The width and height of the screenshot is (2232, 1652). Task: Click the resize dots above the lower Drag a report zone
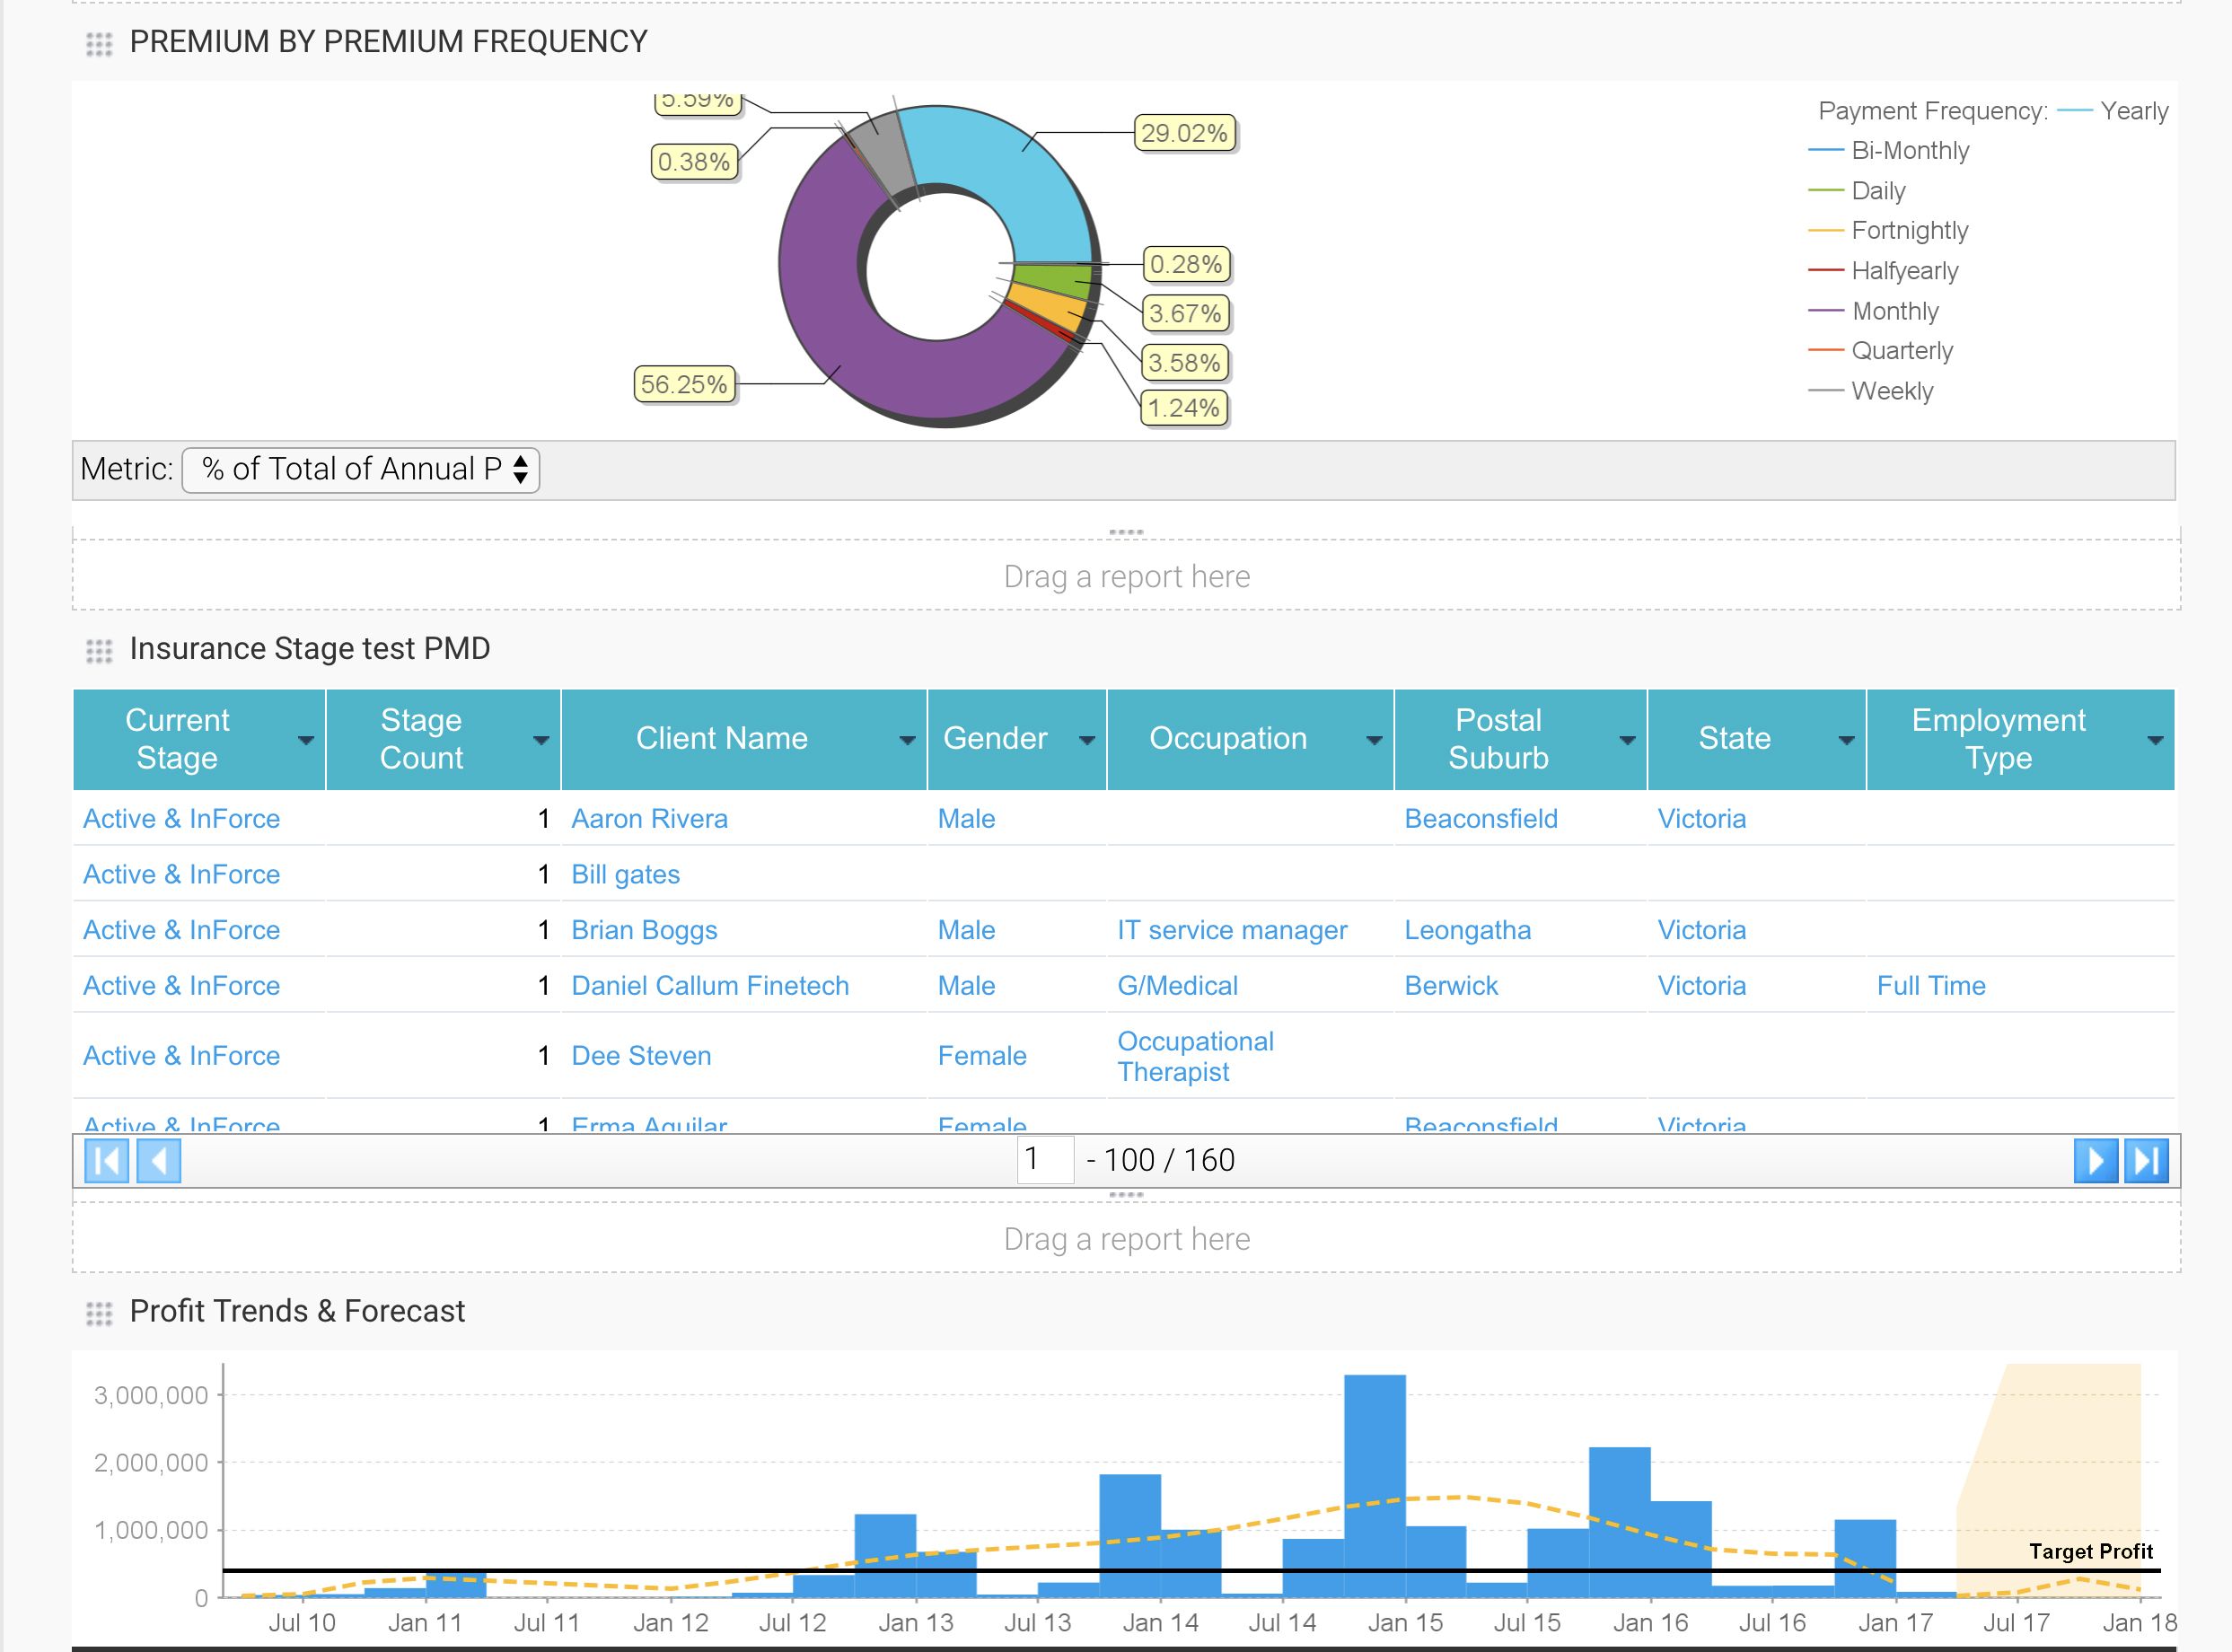tap(1128, 1194)
